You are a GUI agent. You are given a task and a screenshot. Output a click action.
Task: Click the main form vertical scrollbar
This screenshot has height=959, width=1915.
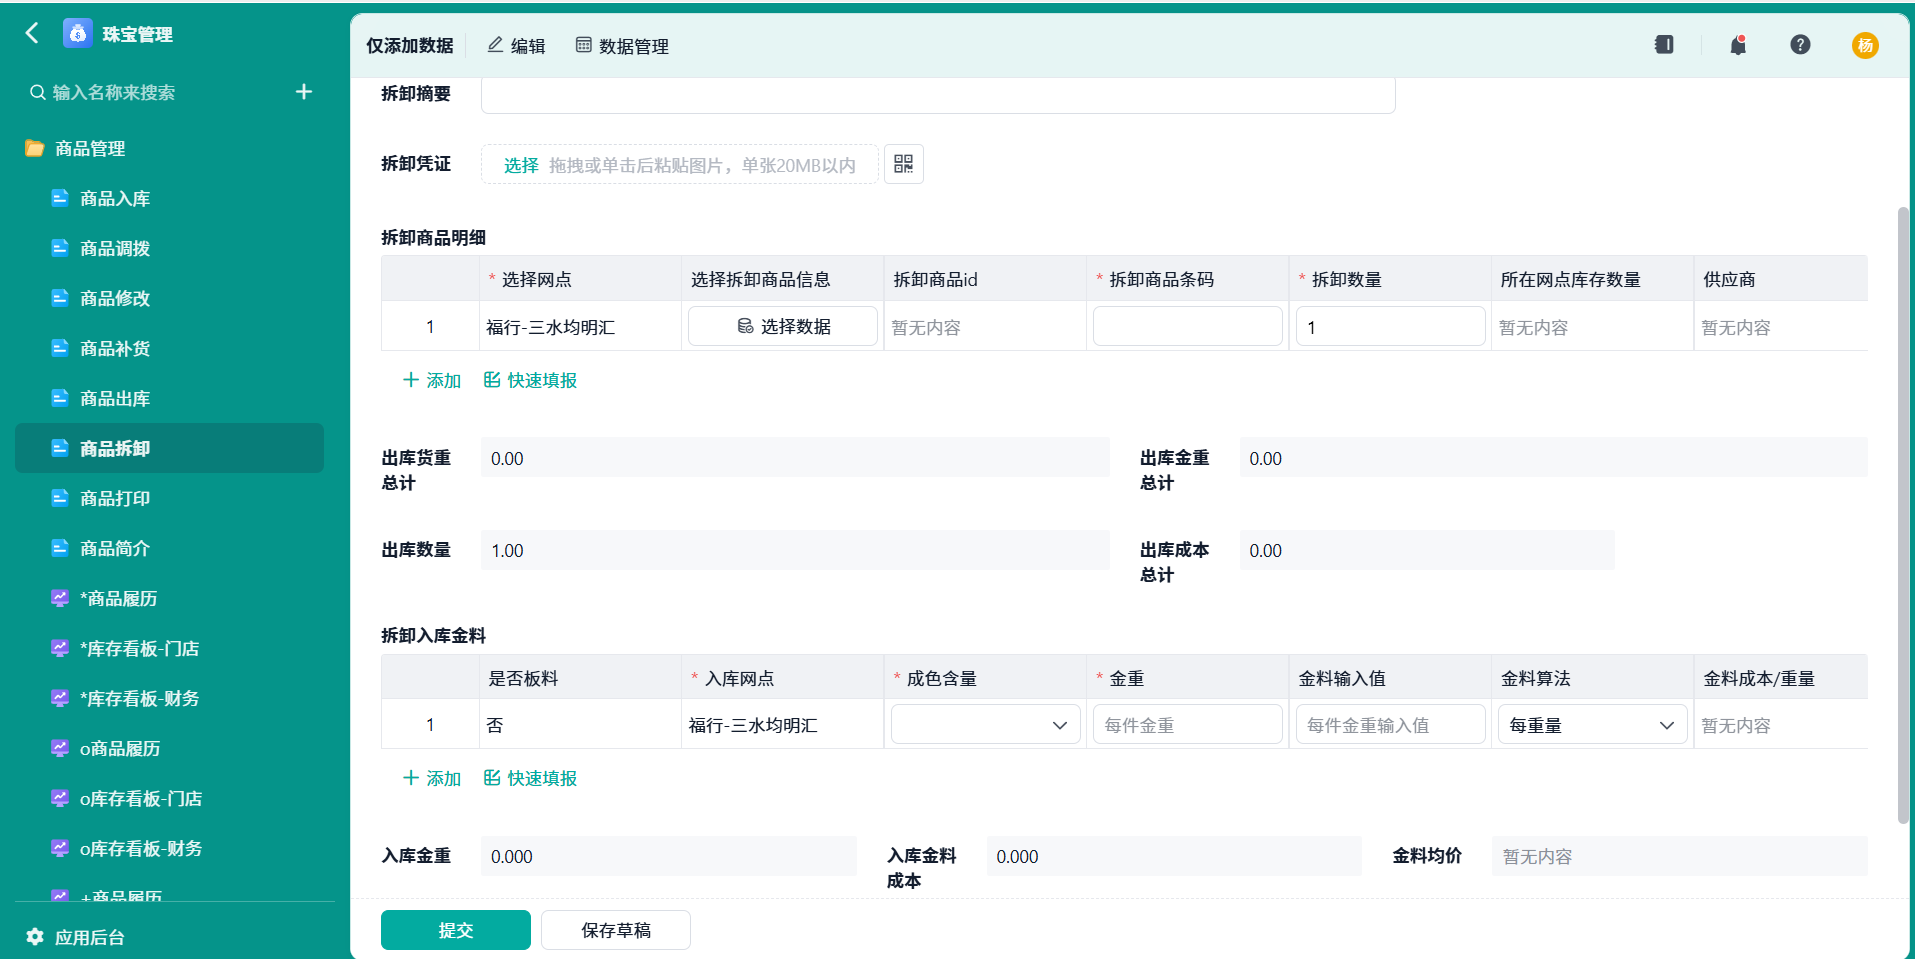click(x=1903, y=515)
